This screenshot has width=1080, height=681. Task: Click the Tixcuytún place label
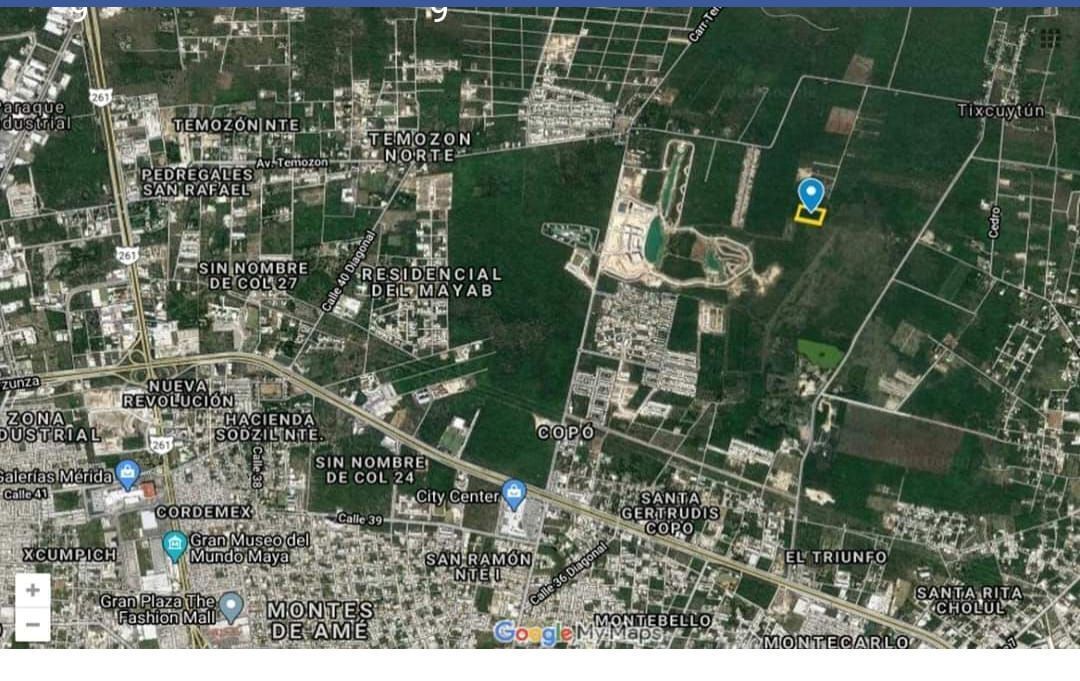click(1001, 110)
